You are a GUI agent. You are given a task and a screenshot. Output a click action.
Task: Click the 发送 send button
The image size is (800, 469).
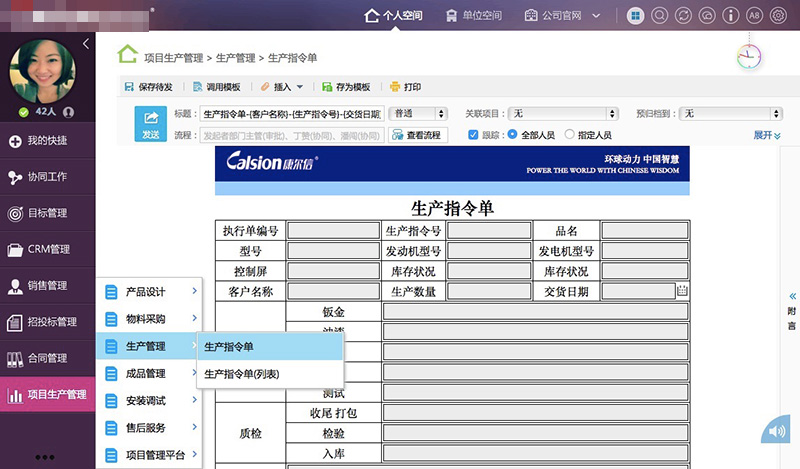click(x=150, y=124)
